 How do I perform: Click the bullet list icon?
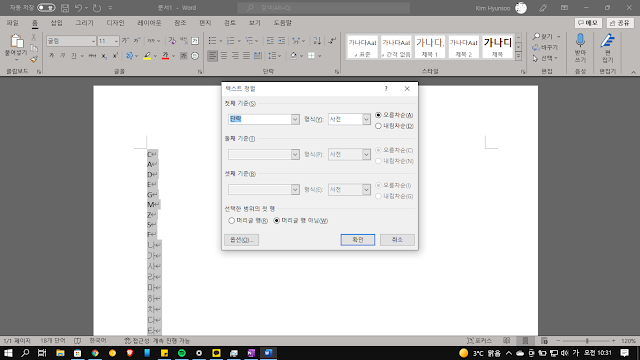(212, 40)
